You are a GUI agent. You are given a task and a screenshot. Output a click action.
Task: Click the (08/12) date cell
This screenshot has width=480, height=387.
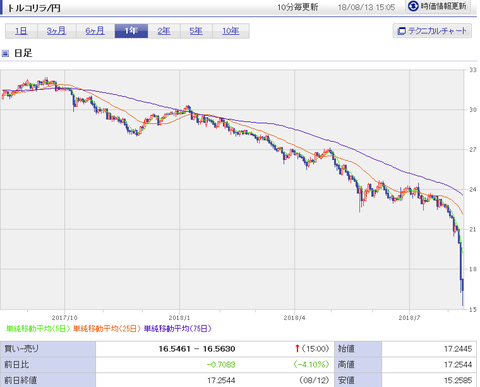(x=314, y=380)
